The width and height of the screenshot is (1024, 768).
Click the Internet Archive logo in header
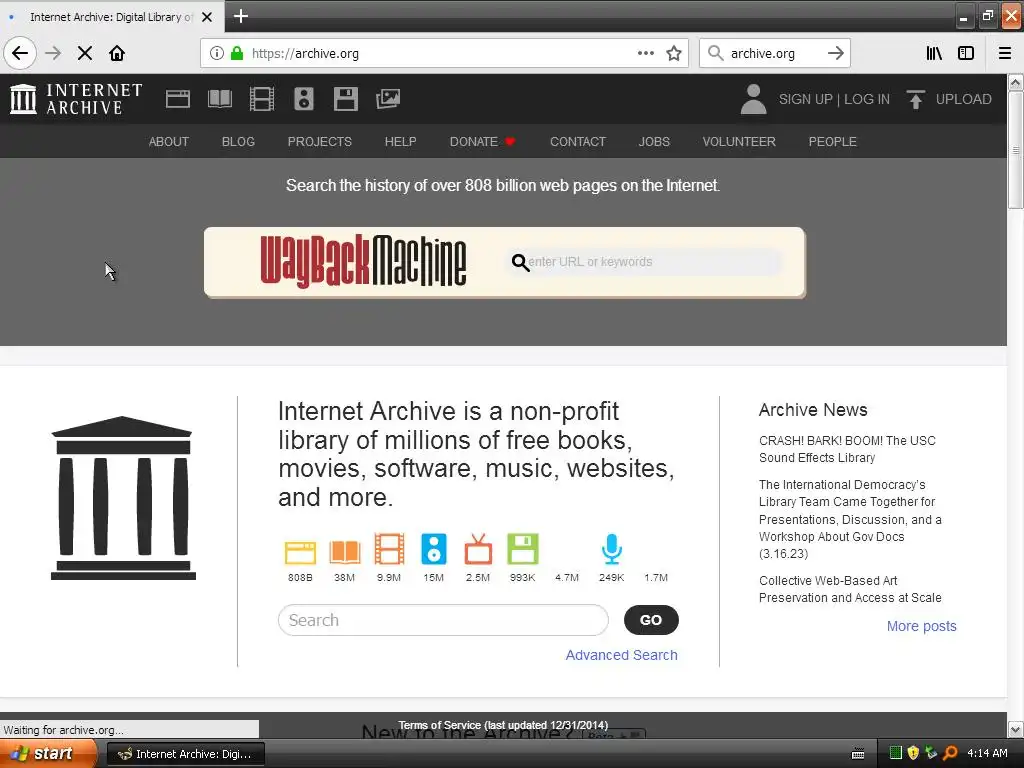(x=76, y=99)
